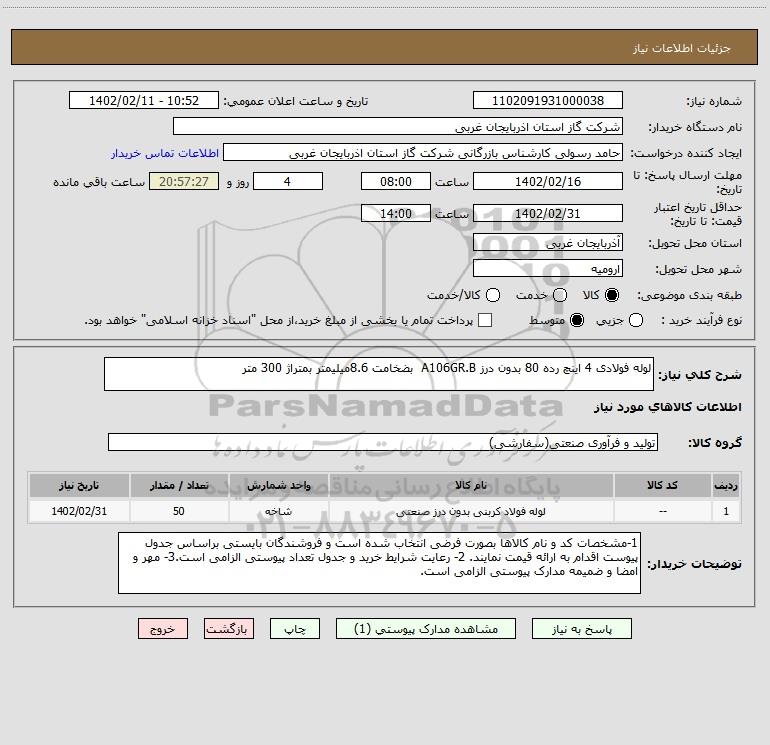Click the شاخه unit cell
This screenshot has height=745, width=770.
[x=278, y=511]
